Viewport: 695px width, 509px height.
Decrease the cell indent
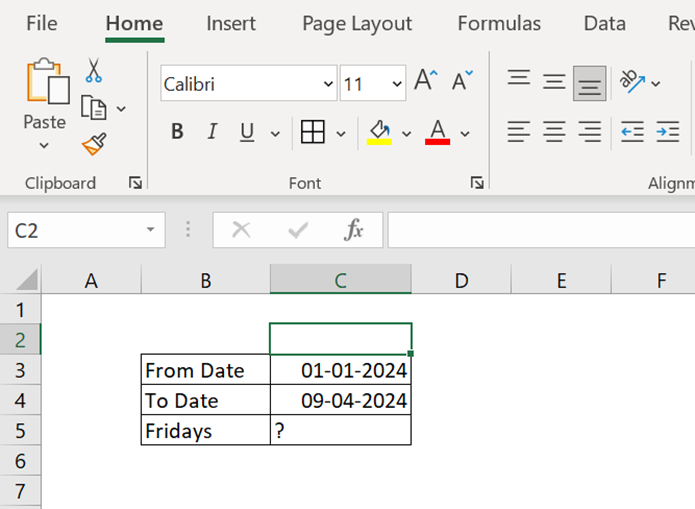pos(632,132)
